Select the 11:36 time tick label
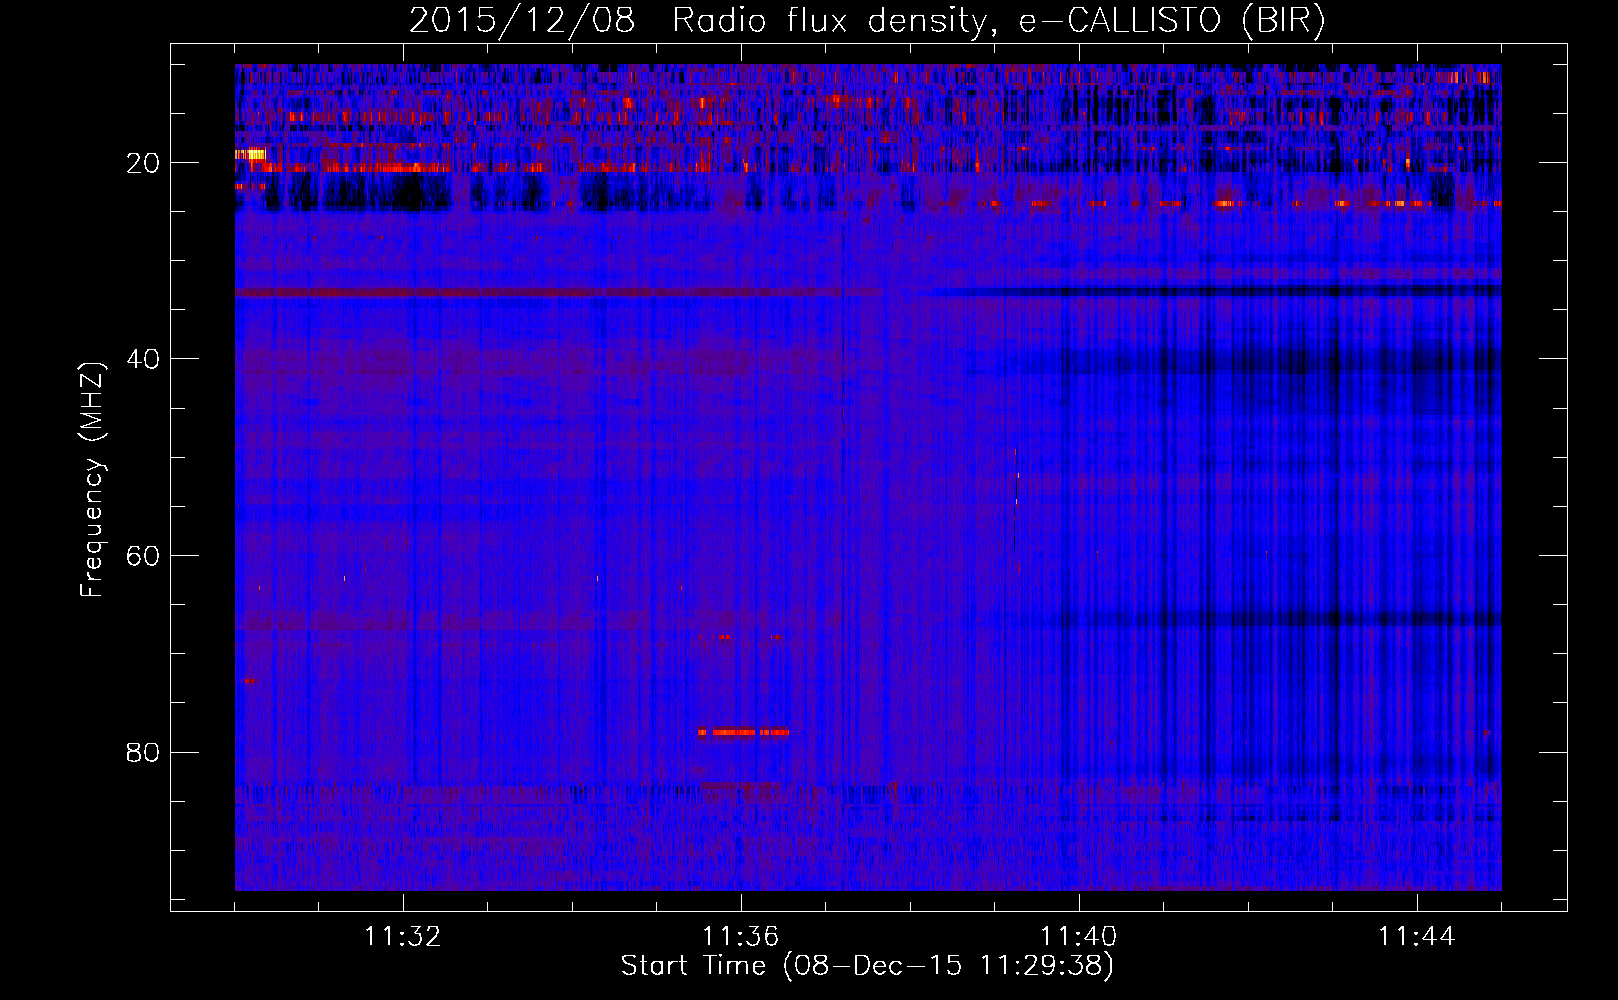The image size is (1618, 1000). (741, 937)
